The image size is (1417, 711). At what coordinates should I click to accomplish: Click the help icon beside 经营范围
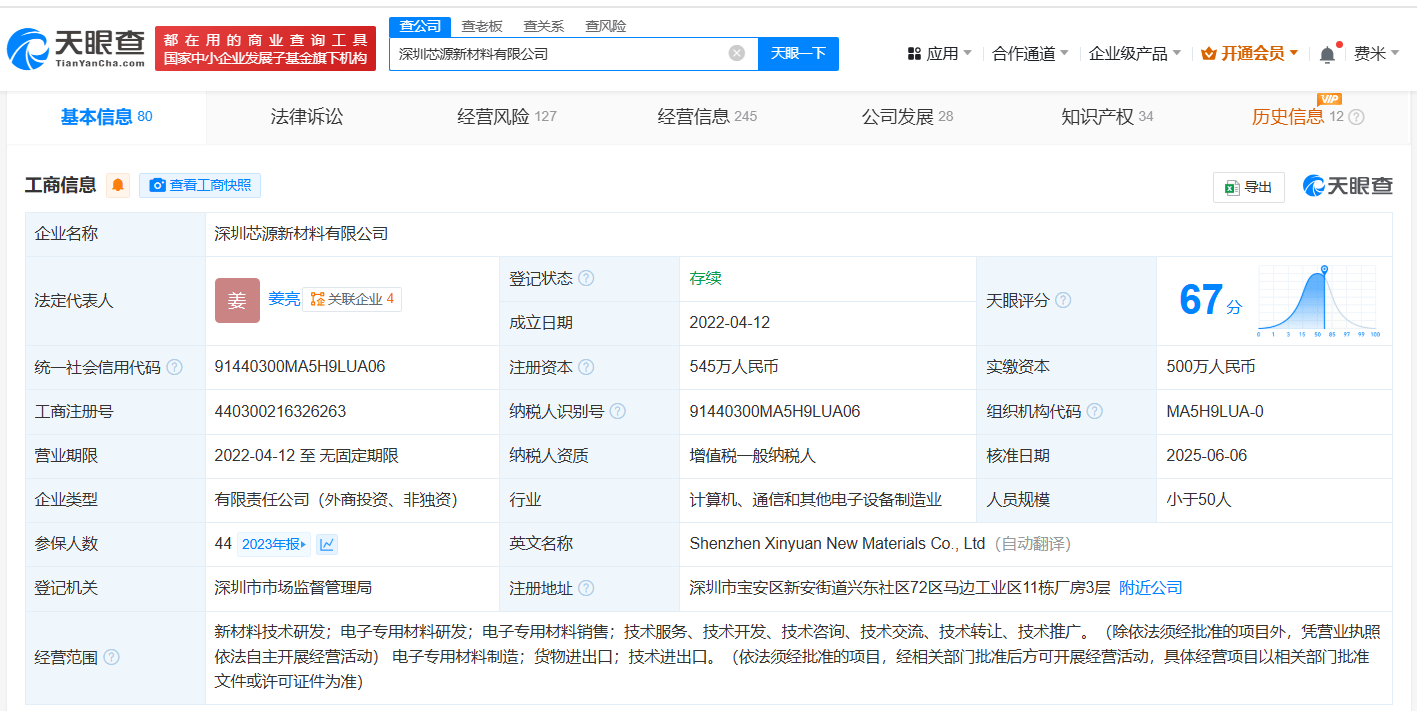(x=111, y=657)
